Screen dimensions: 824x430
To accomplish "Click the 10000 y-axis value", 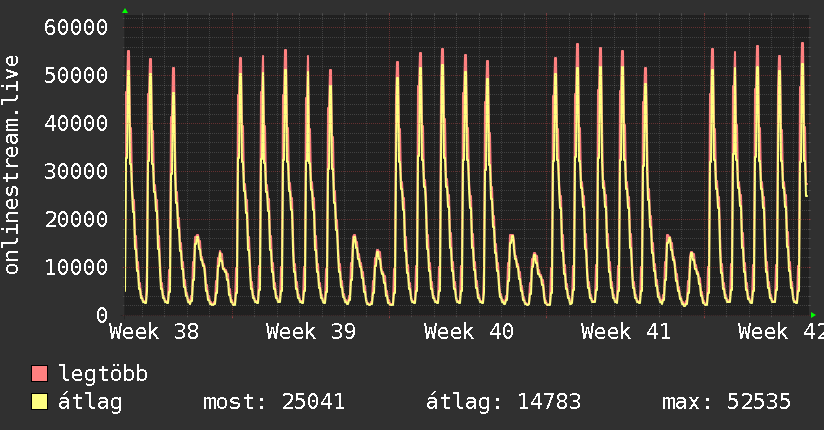I will click(76, 268).
